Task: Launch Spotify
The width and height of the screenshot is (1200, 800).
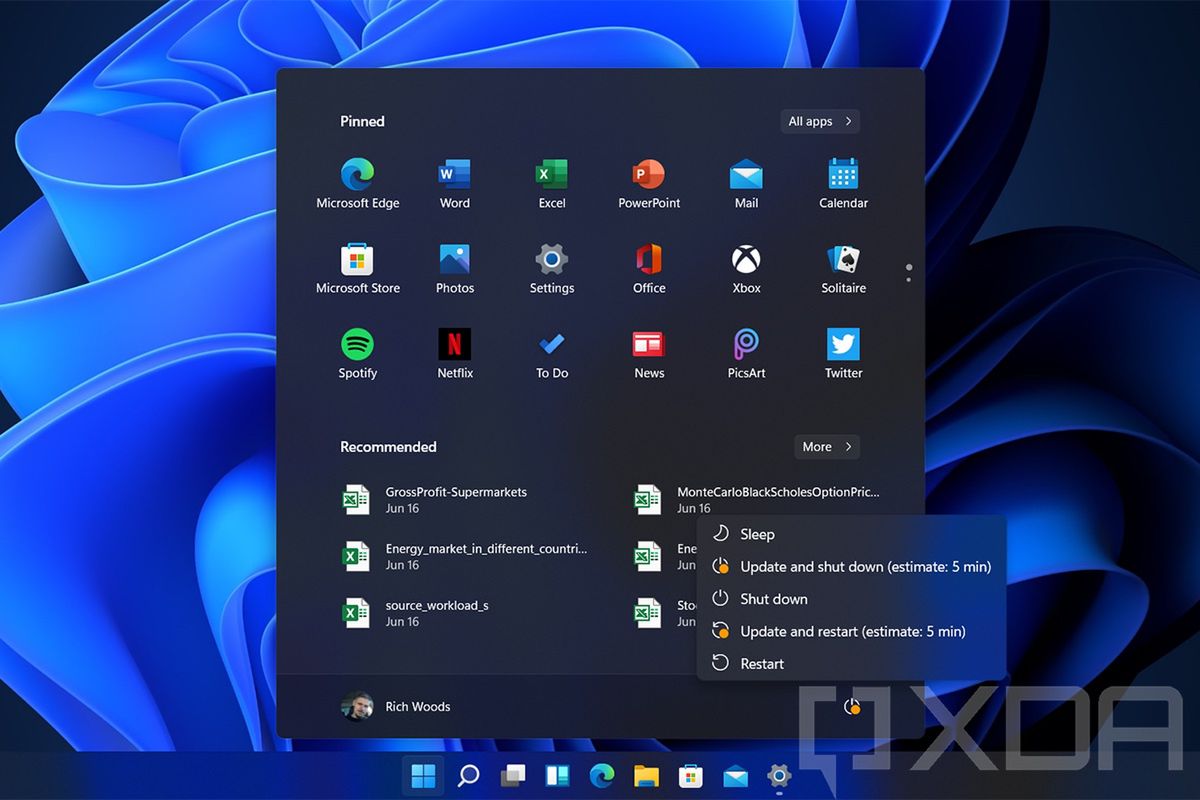Action: click(x=357, y=345)
